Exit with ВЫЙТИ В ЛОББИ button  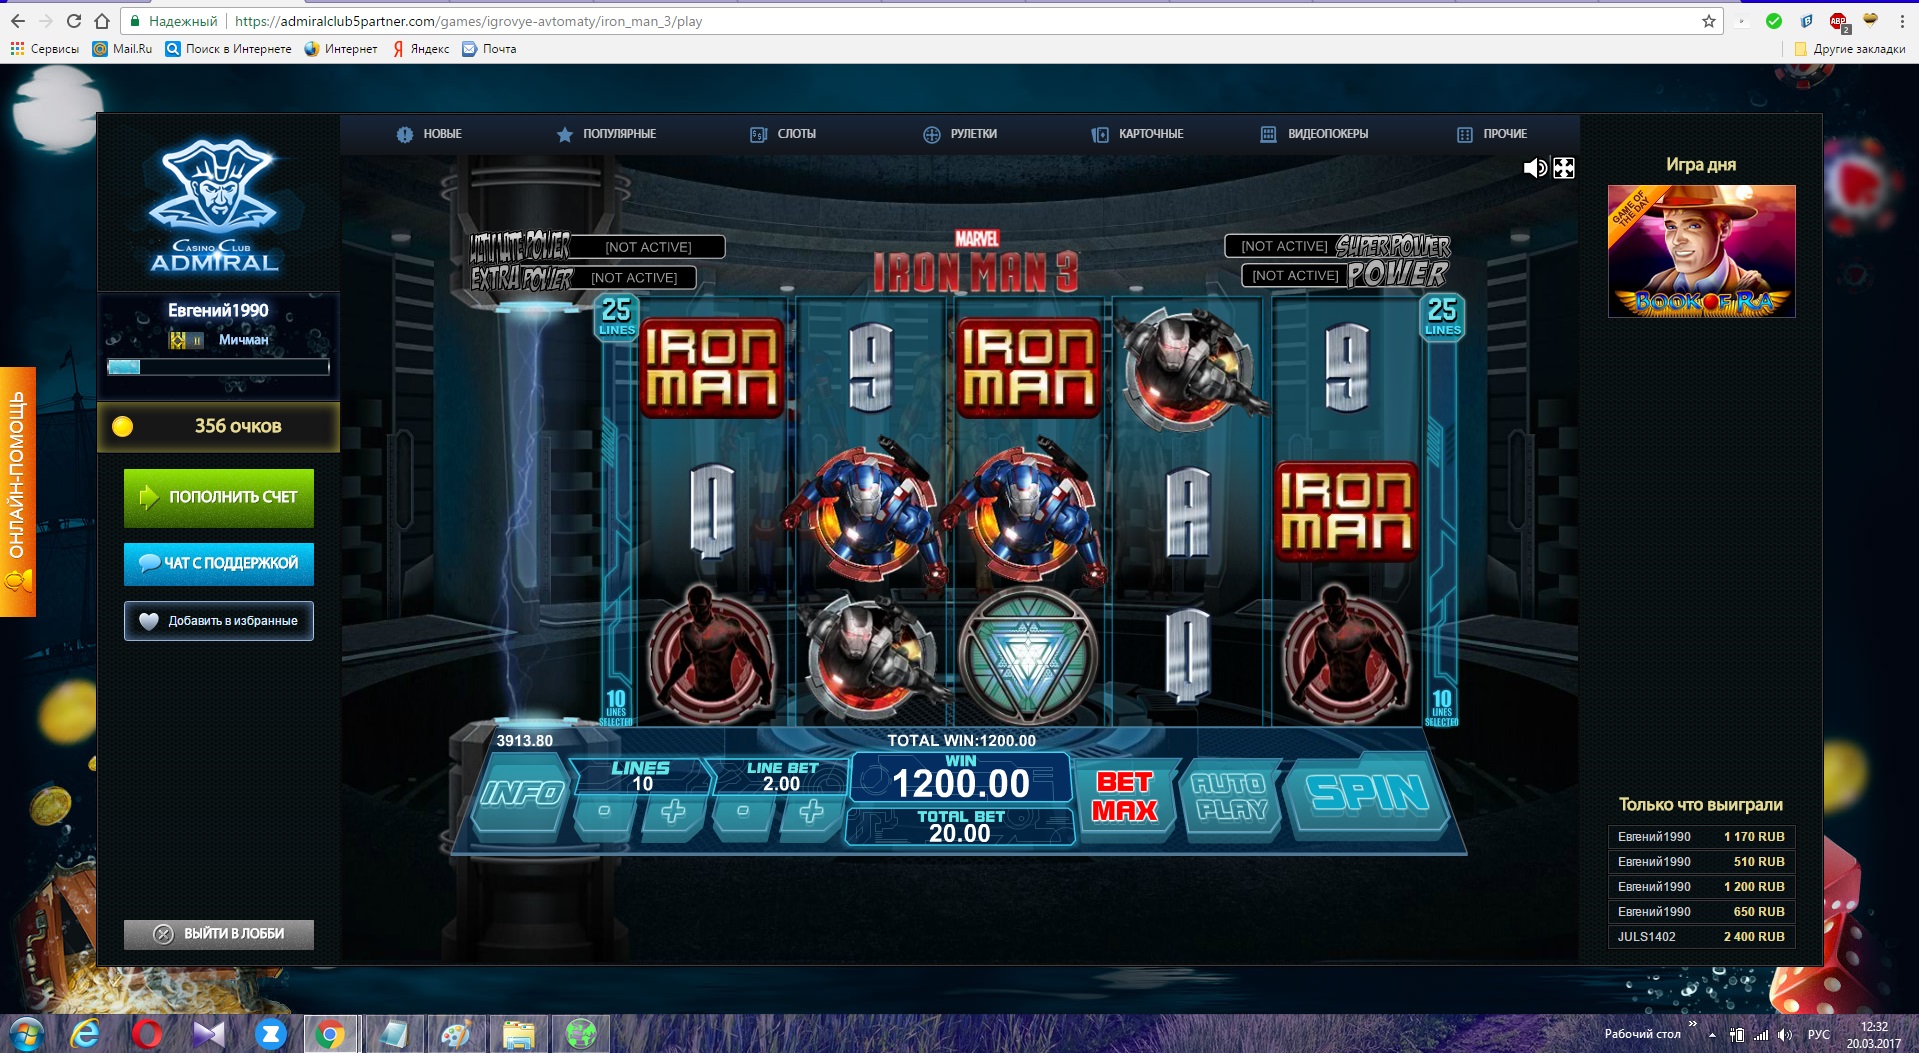tap(219, 934)
